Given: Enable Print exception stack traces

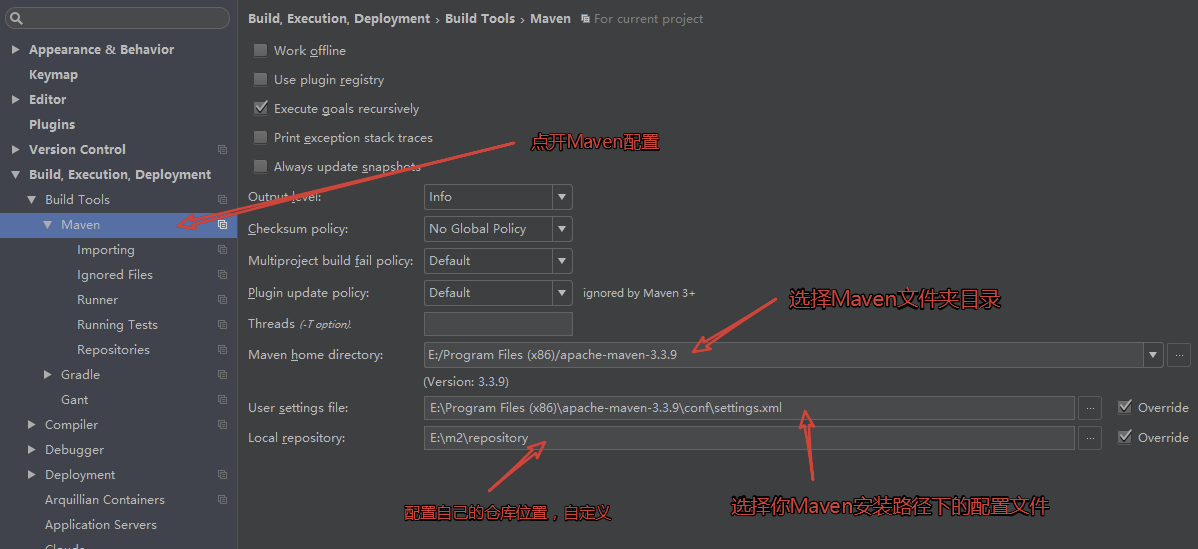Looking at the screenshot, I should coord(261,137).
